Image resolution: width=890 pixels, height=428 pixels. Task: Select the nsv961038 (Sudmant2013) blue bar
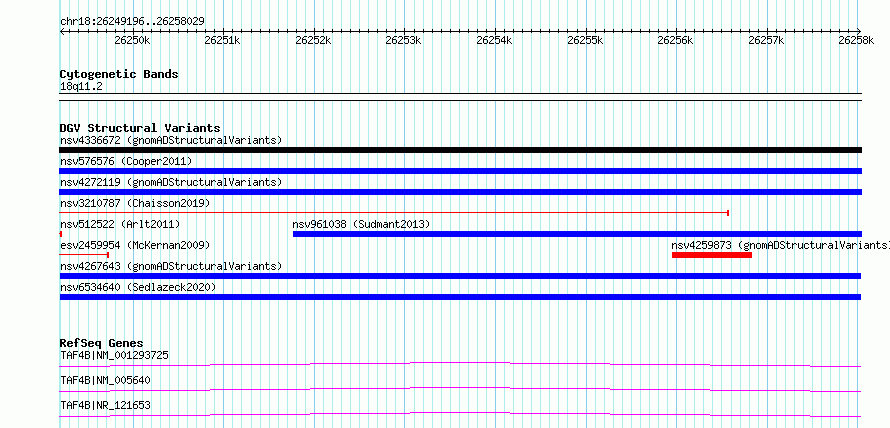pos(577,234)
